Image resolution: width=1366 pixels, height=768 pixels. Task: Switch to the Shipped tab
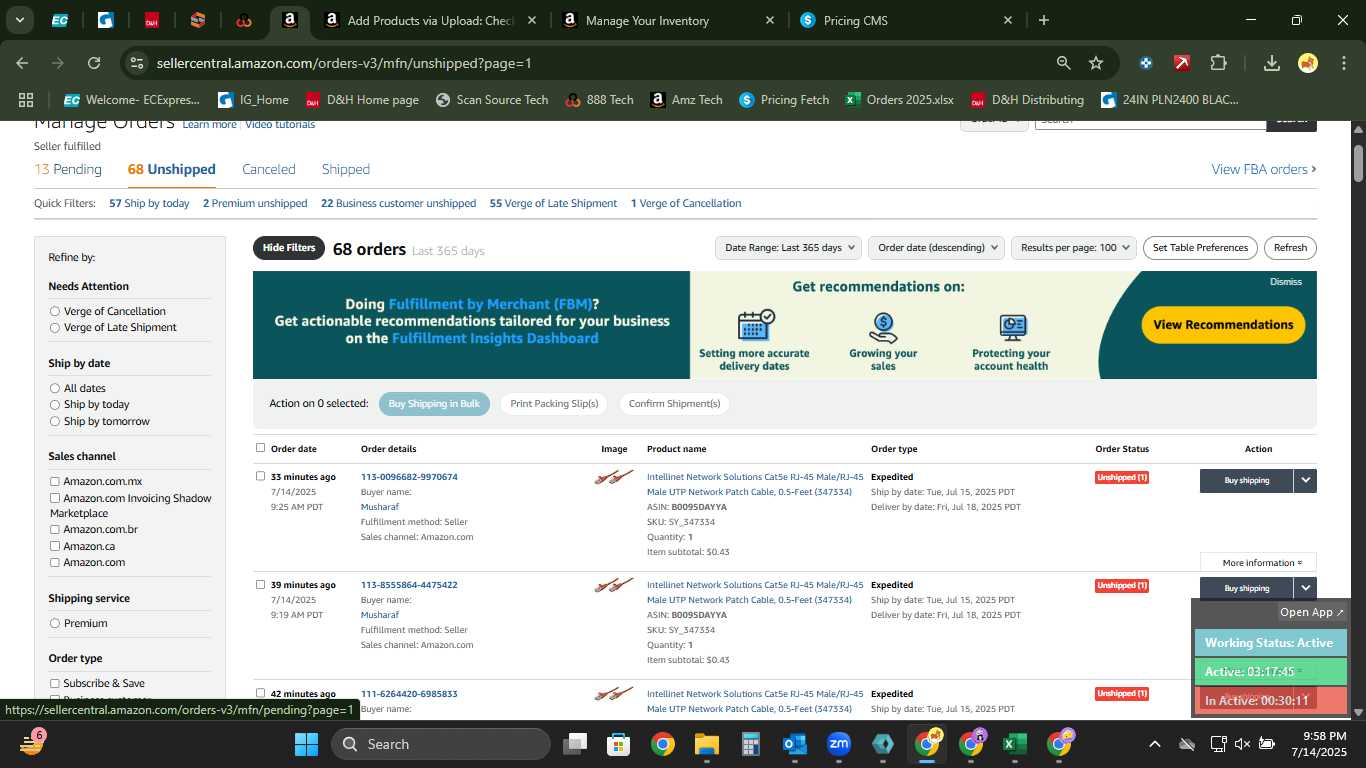(346, 169)
